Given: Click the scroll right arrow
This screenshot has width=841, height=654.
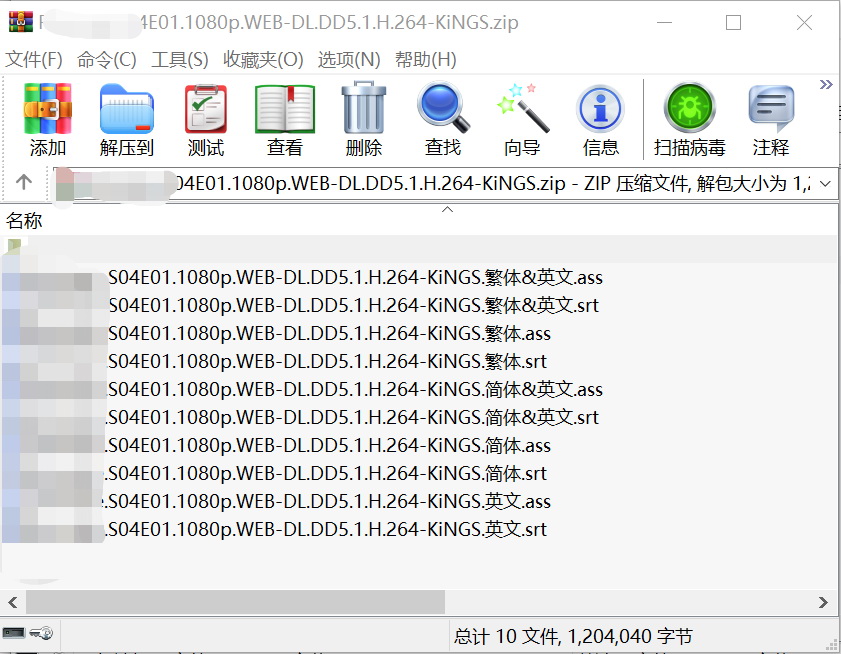Looking at the screenshot, I should [x=823, y=602].
